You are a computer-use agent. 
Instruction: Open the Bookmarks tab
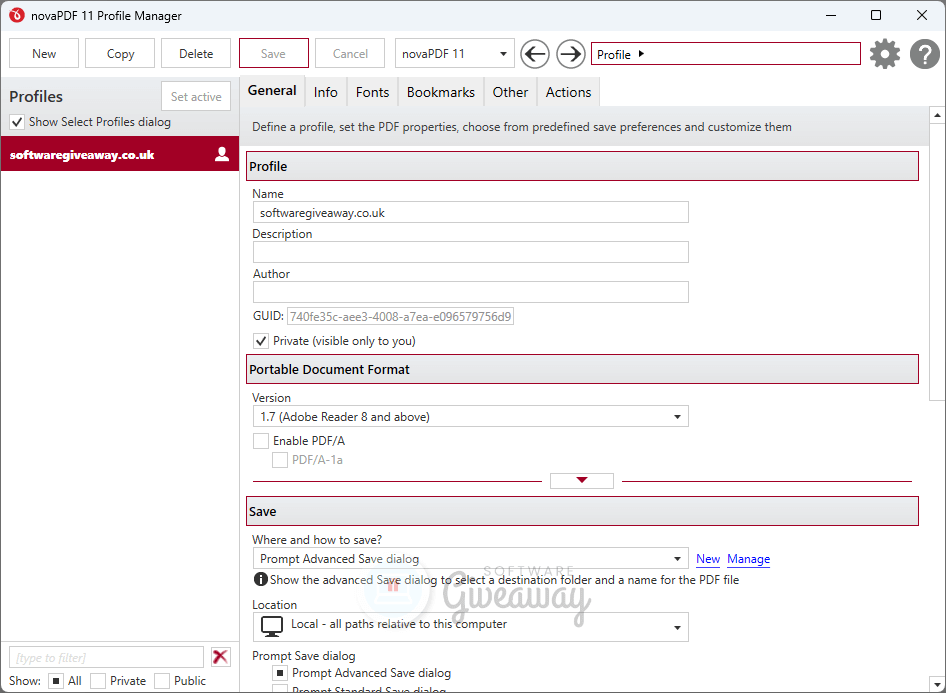(x=440, y=92)
